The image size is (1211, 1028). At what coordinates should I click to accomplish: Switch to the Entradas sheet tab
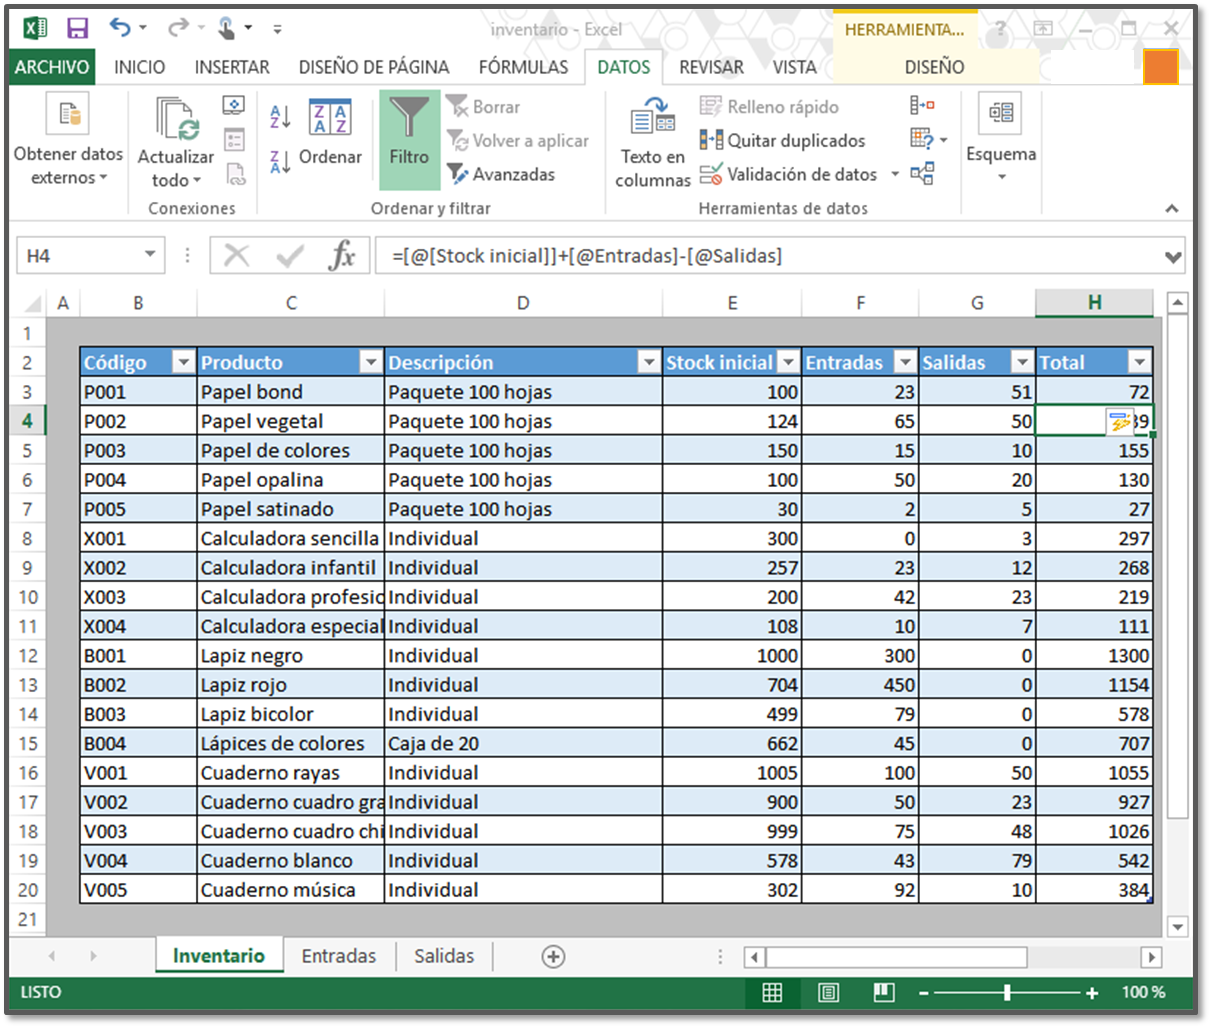pyautogui.click(x=339, y=956)
